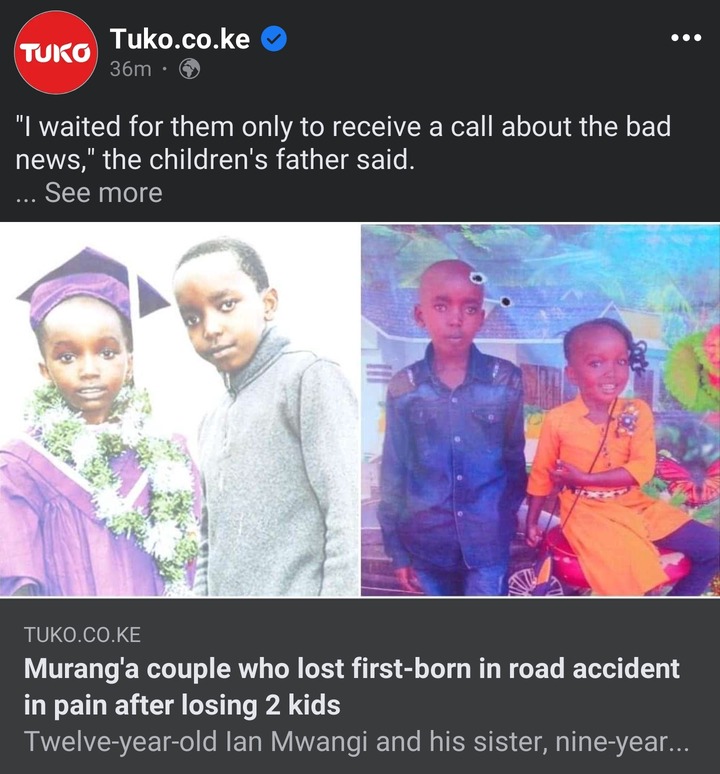Open the red Tuko profile picture
Image resolution: width=720 pixels, height=774 pixels.
56,52
